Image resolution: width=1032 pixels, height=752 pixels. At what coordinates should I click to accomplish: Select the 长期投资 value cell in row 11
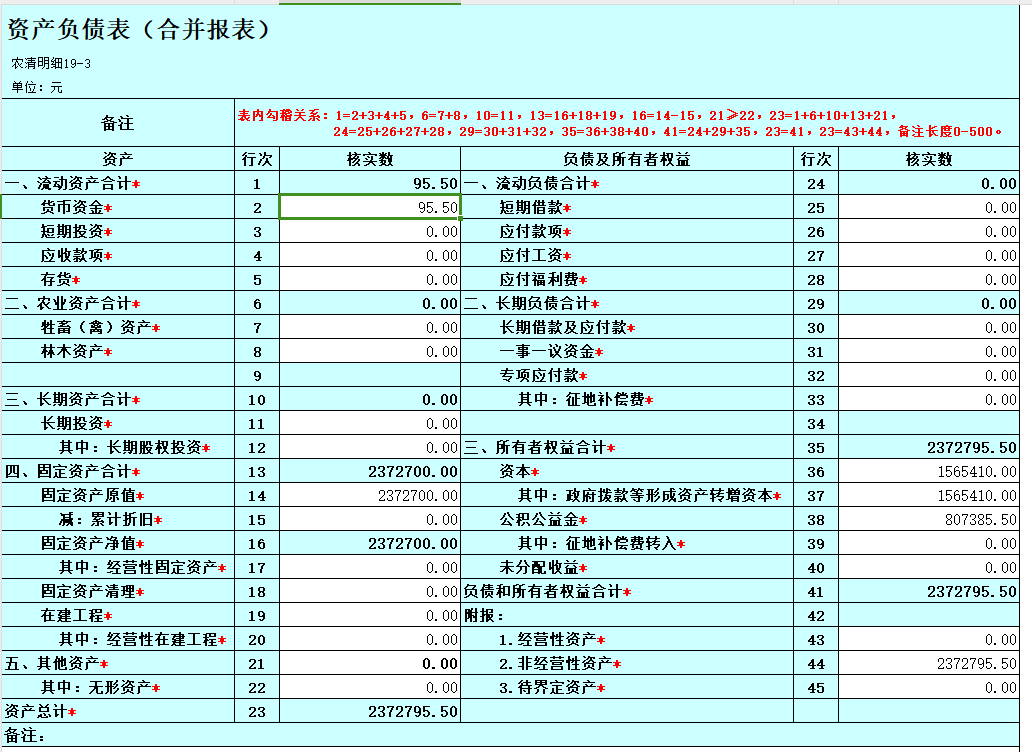point(370,423)
